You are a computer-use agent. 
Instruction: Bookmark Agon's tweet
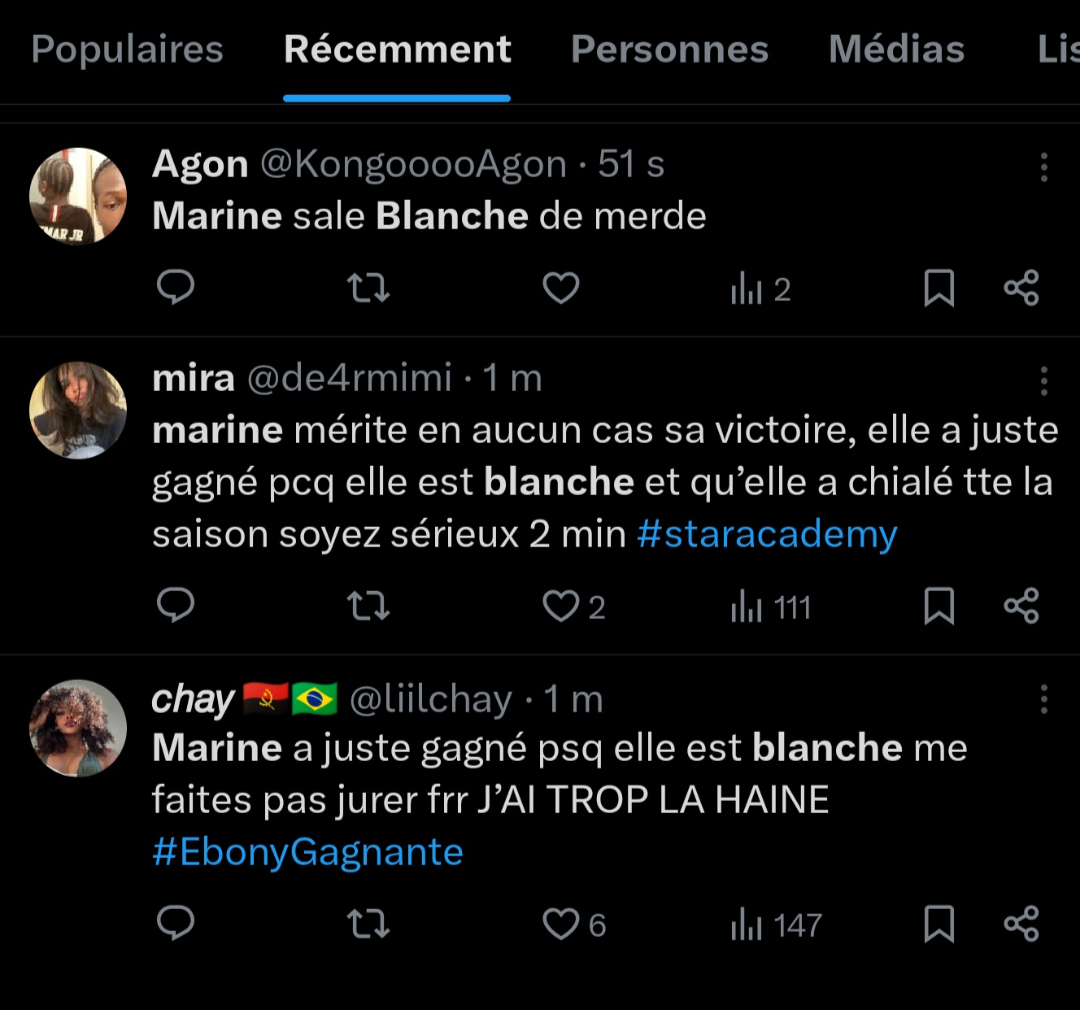click(938, 289)
